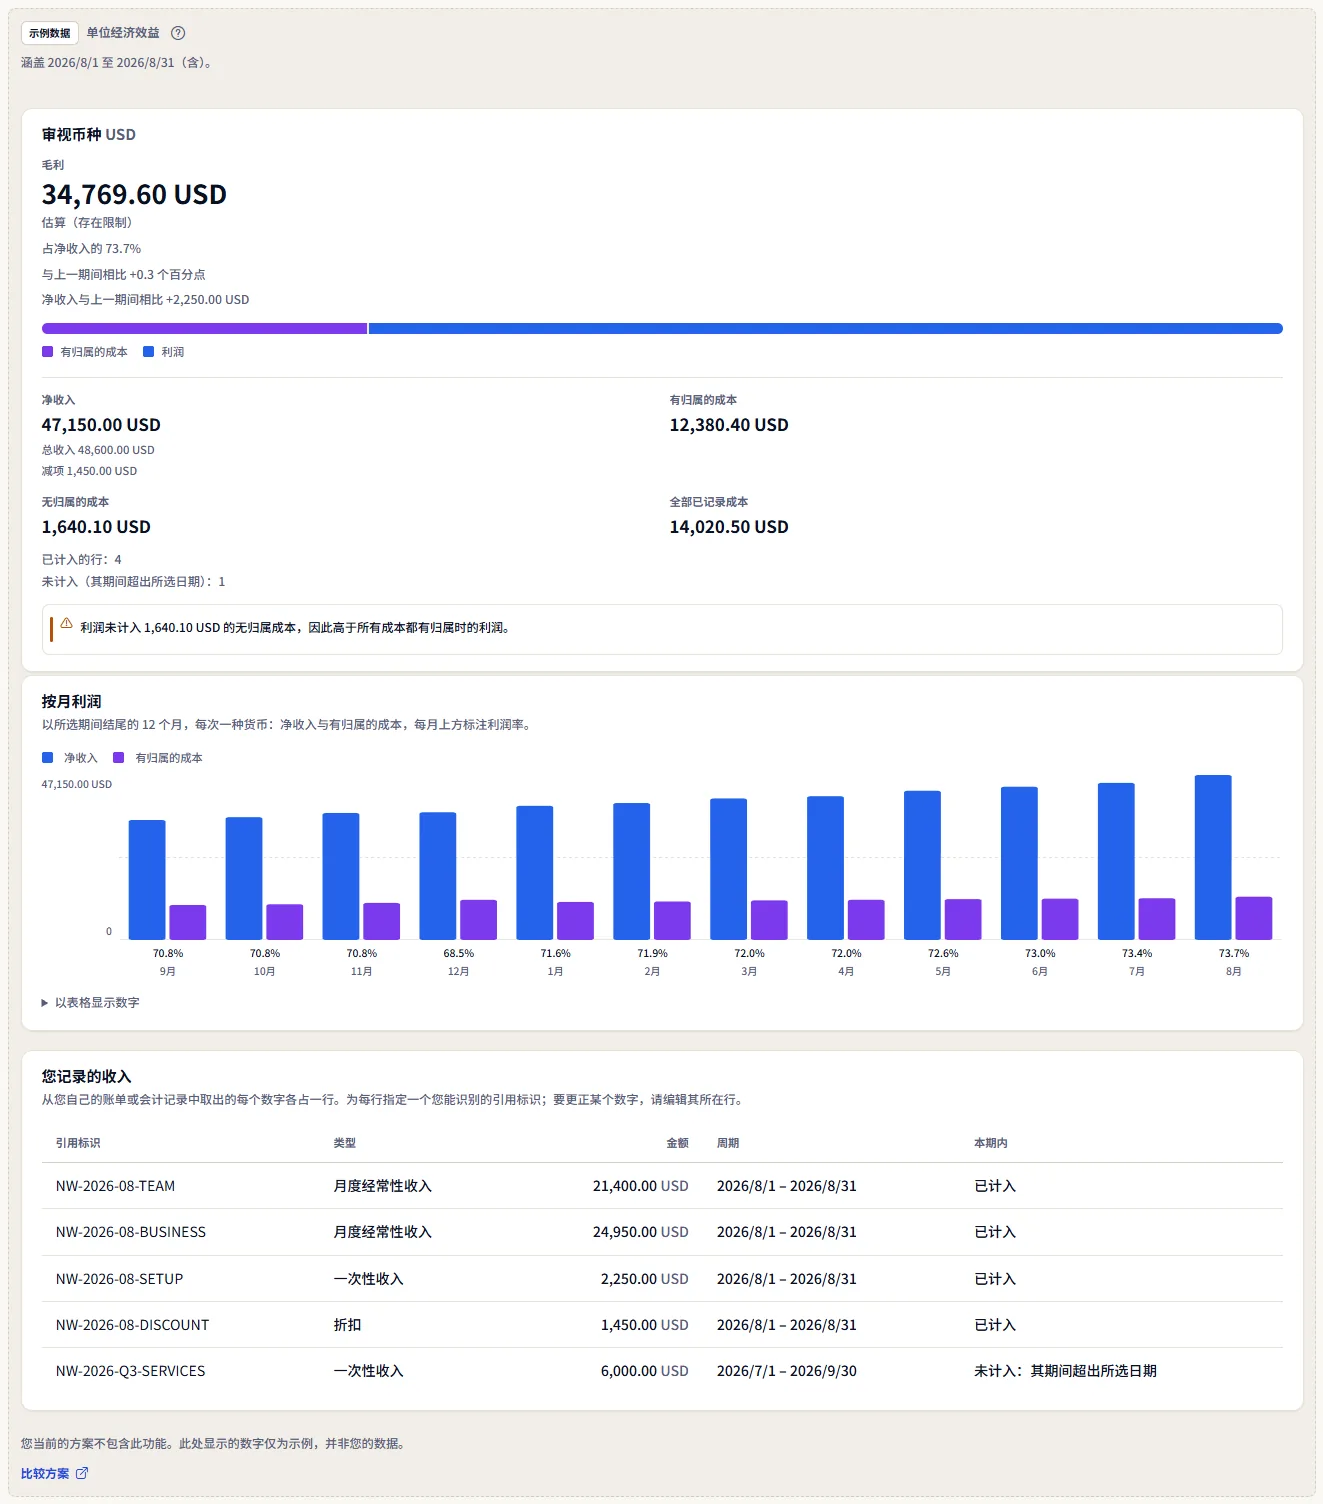Click the 73.7% margin label for 8月

tap(1233, 953)
